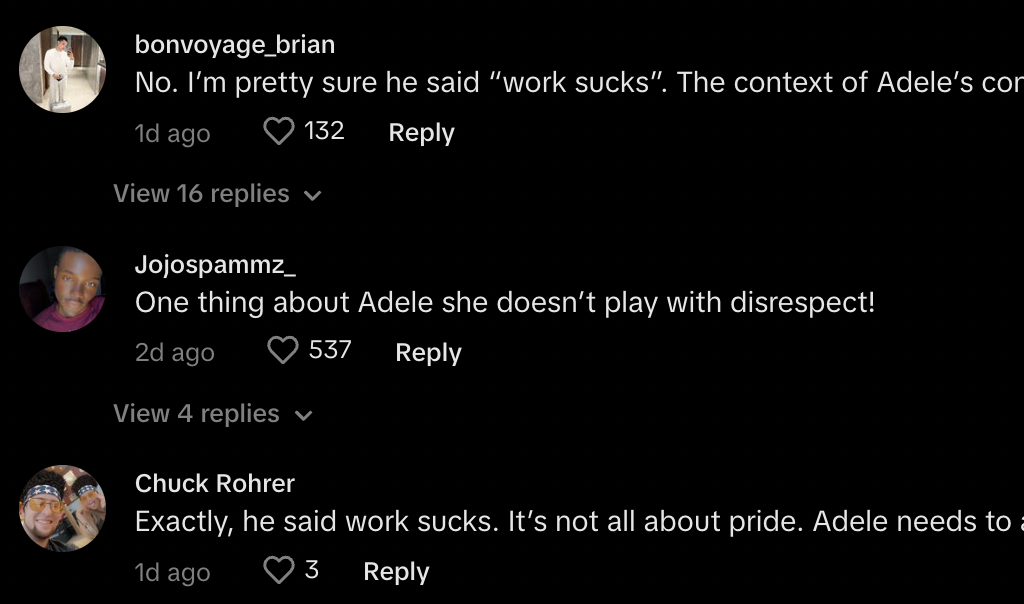Reply to bonvoyage_brian's comment
This screenshot has height=604, width=1024.
(x=421, y=133)
